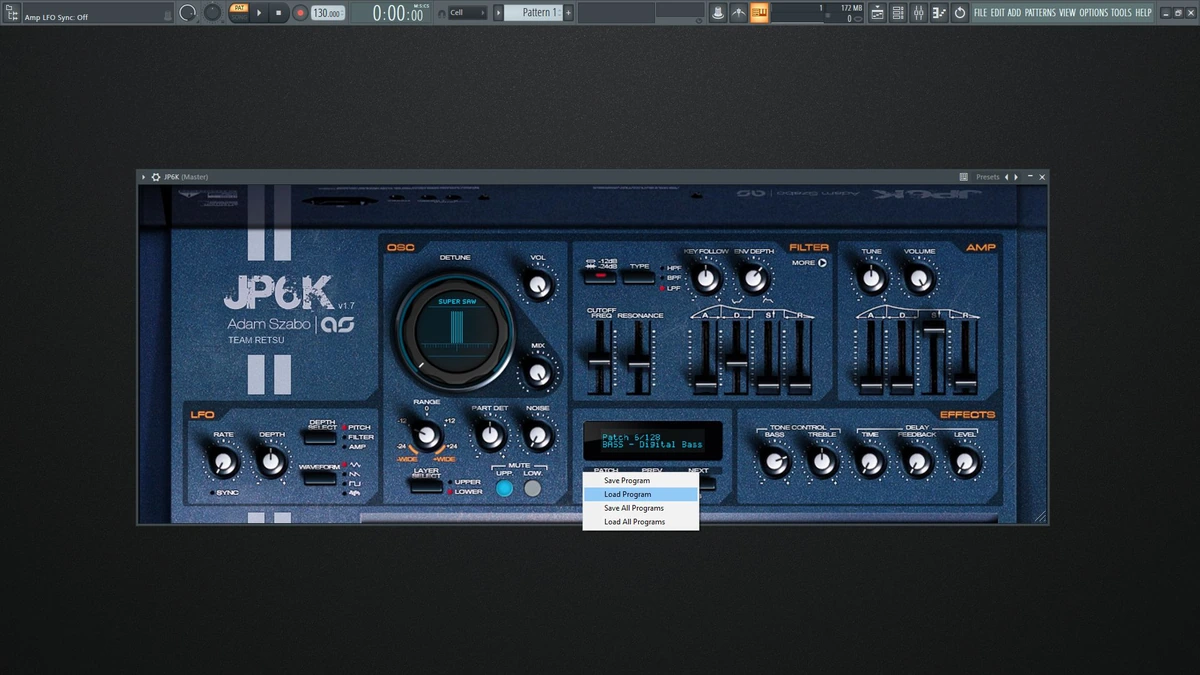The image size is (1200, 675).
Task: Click the hat-shaped toolbar icon
Action: [x=718, y=13]
